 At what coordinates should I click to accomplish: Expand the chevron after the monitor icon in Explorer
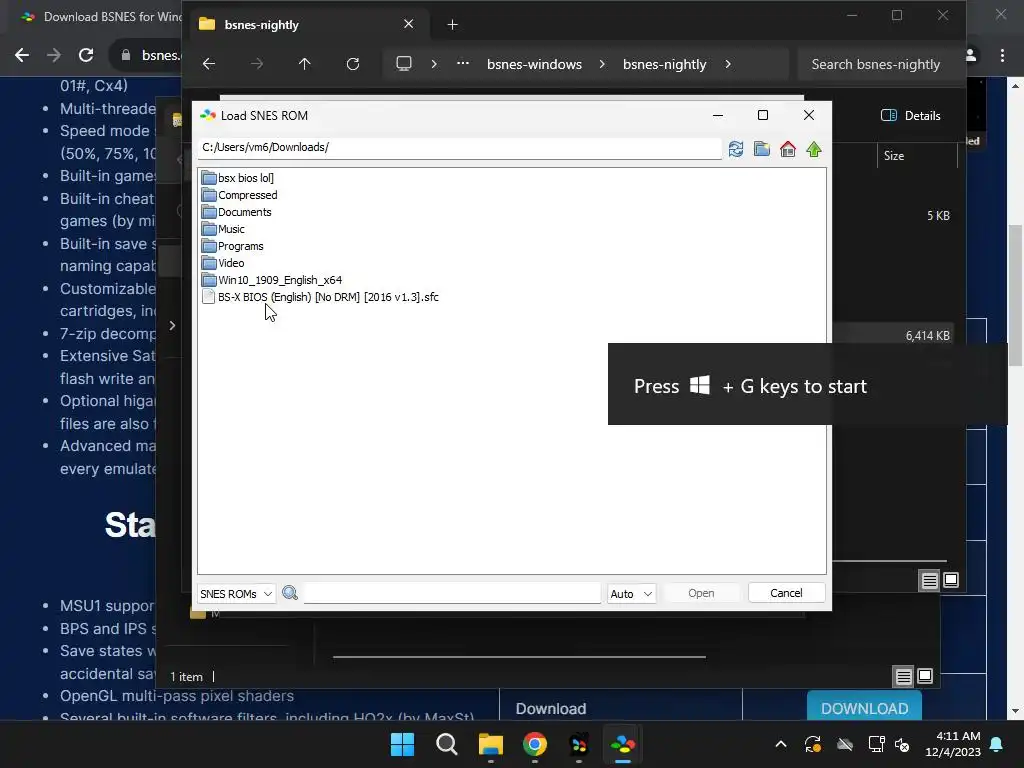coord(434,64)
